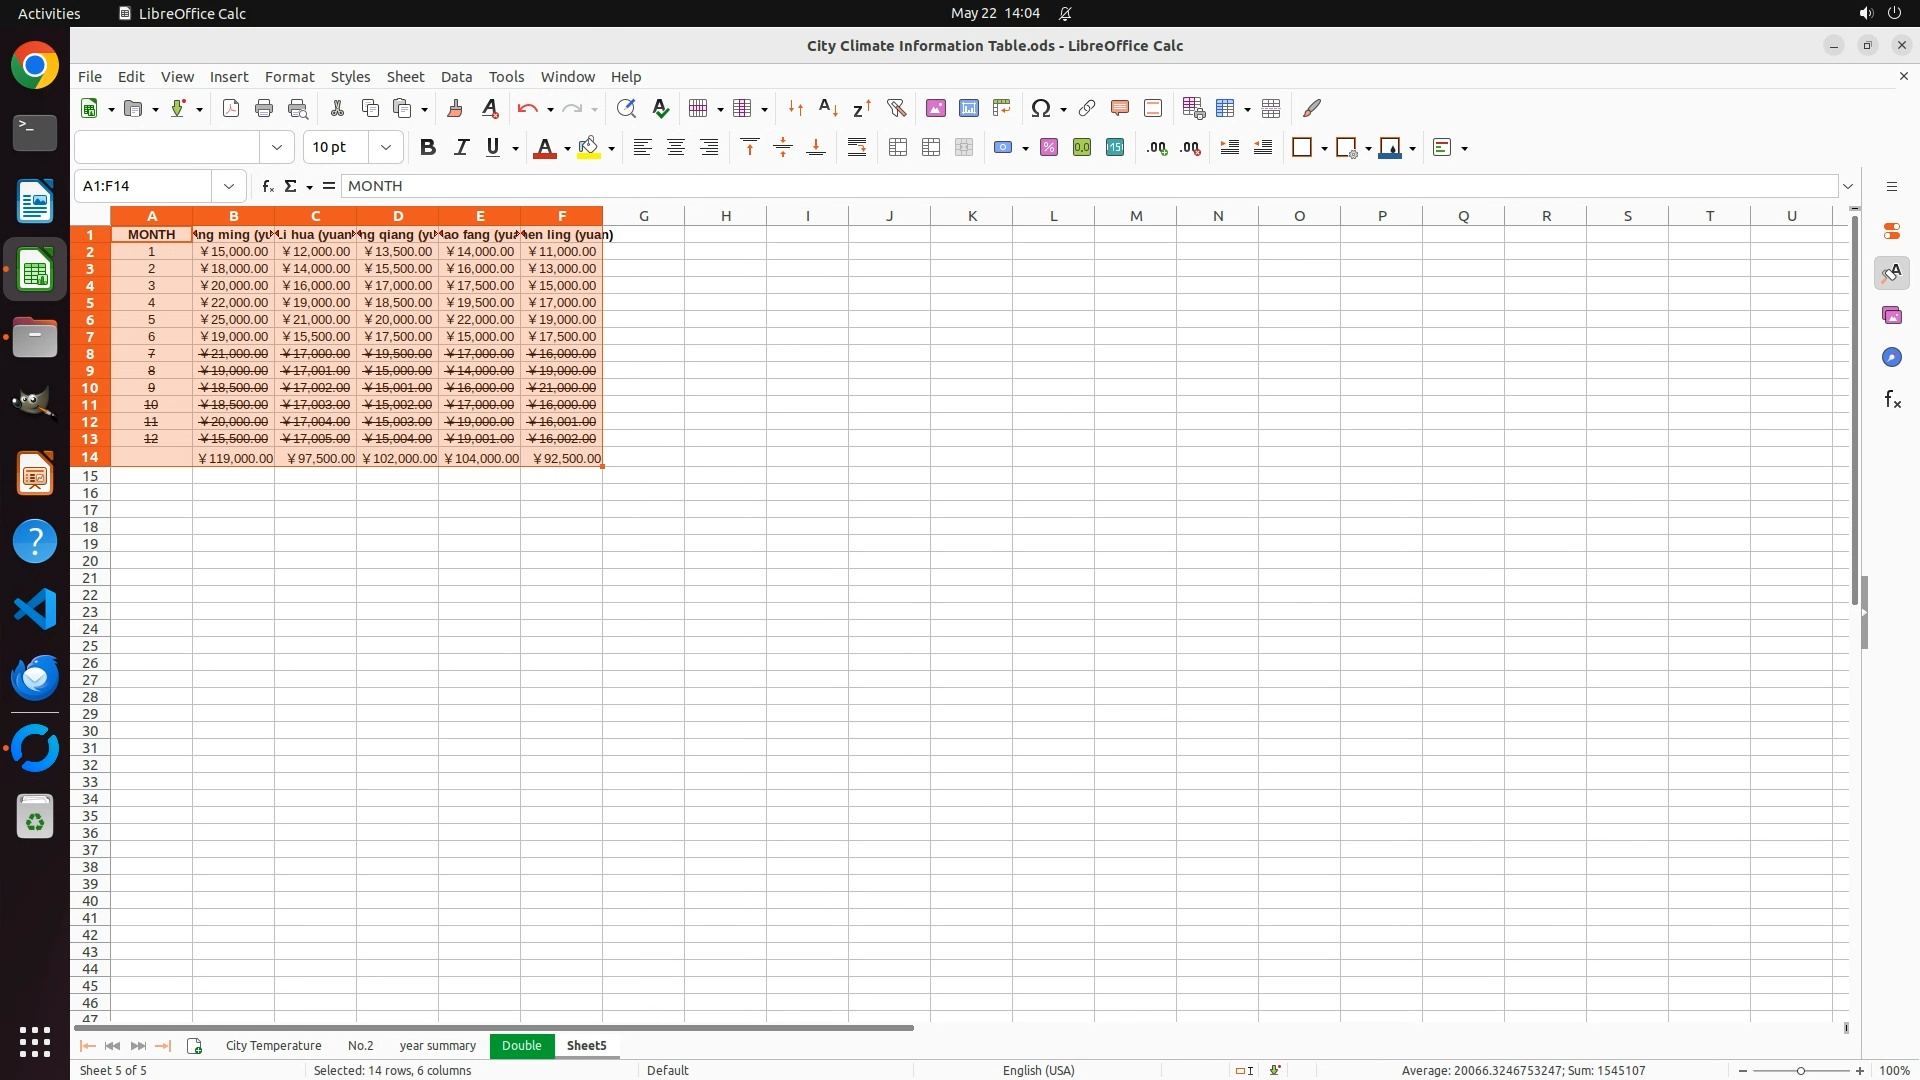Select the City Temperature sheet tab
The width and height of the screenshot is (1920, 1080).
click(x=273, y=1045)
